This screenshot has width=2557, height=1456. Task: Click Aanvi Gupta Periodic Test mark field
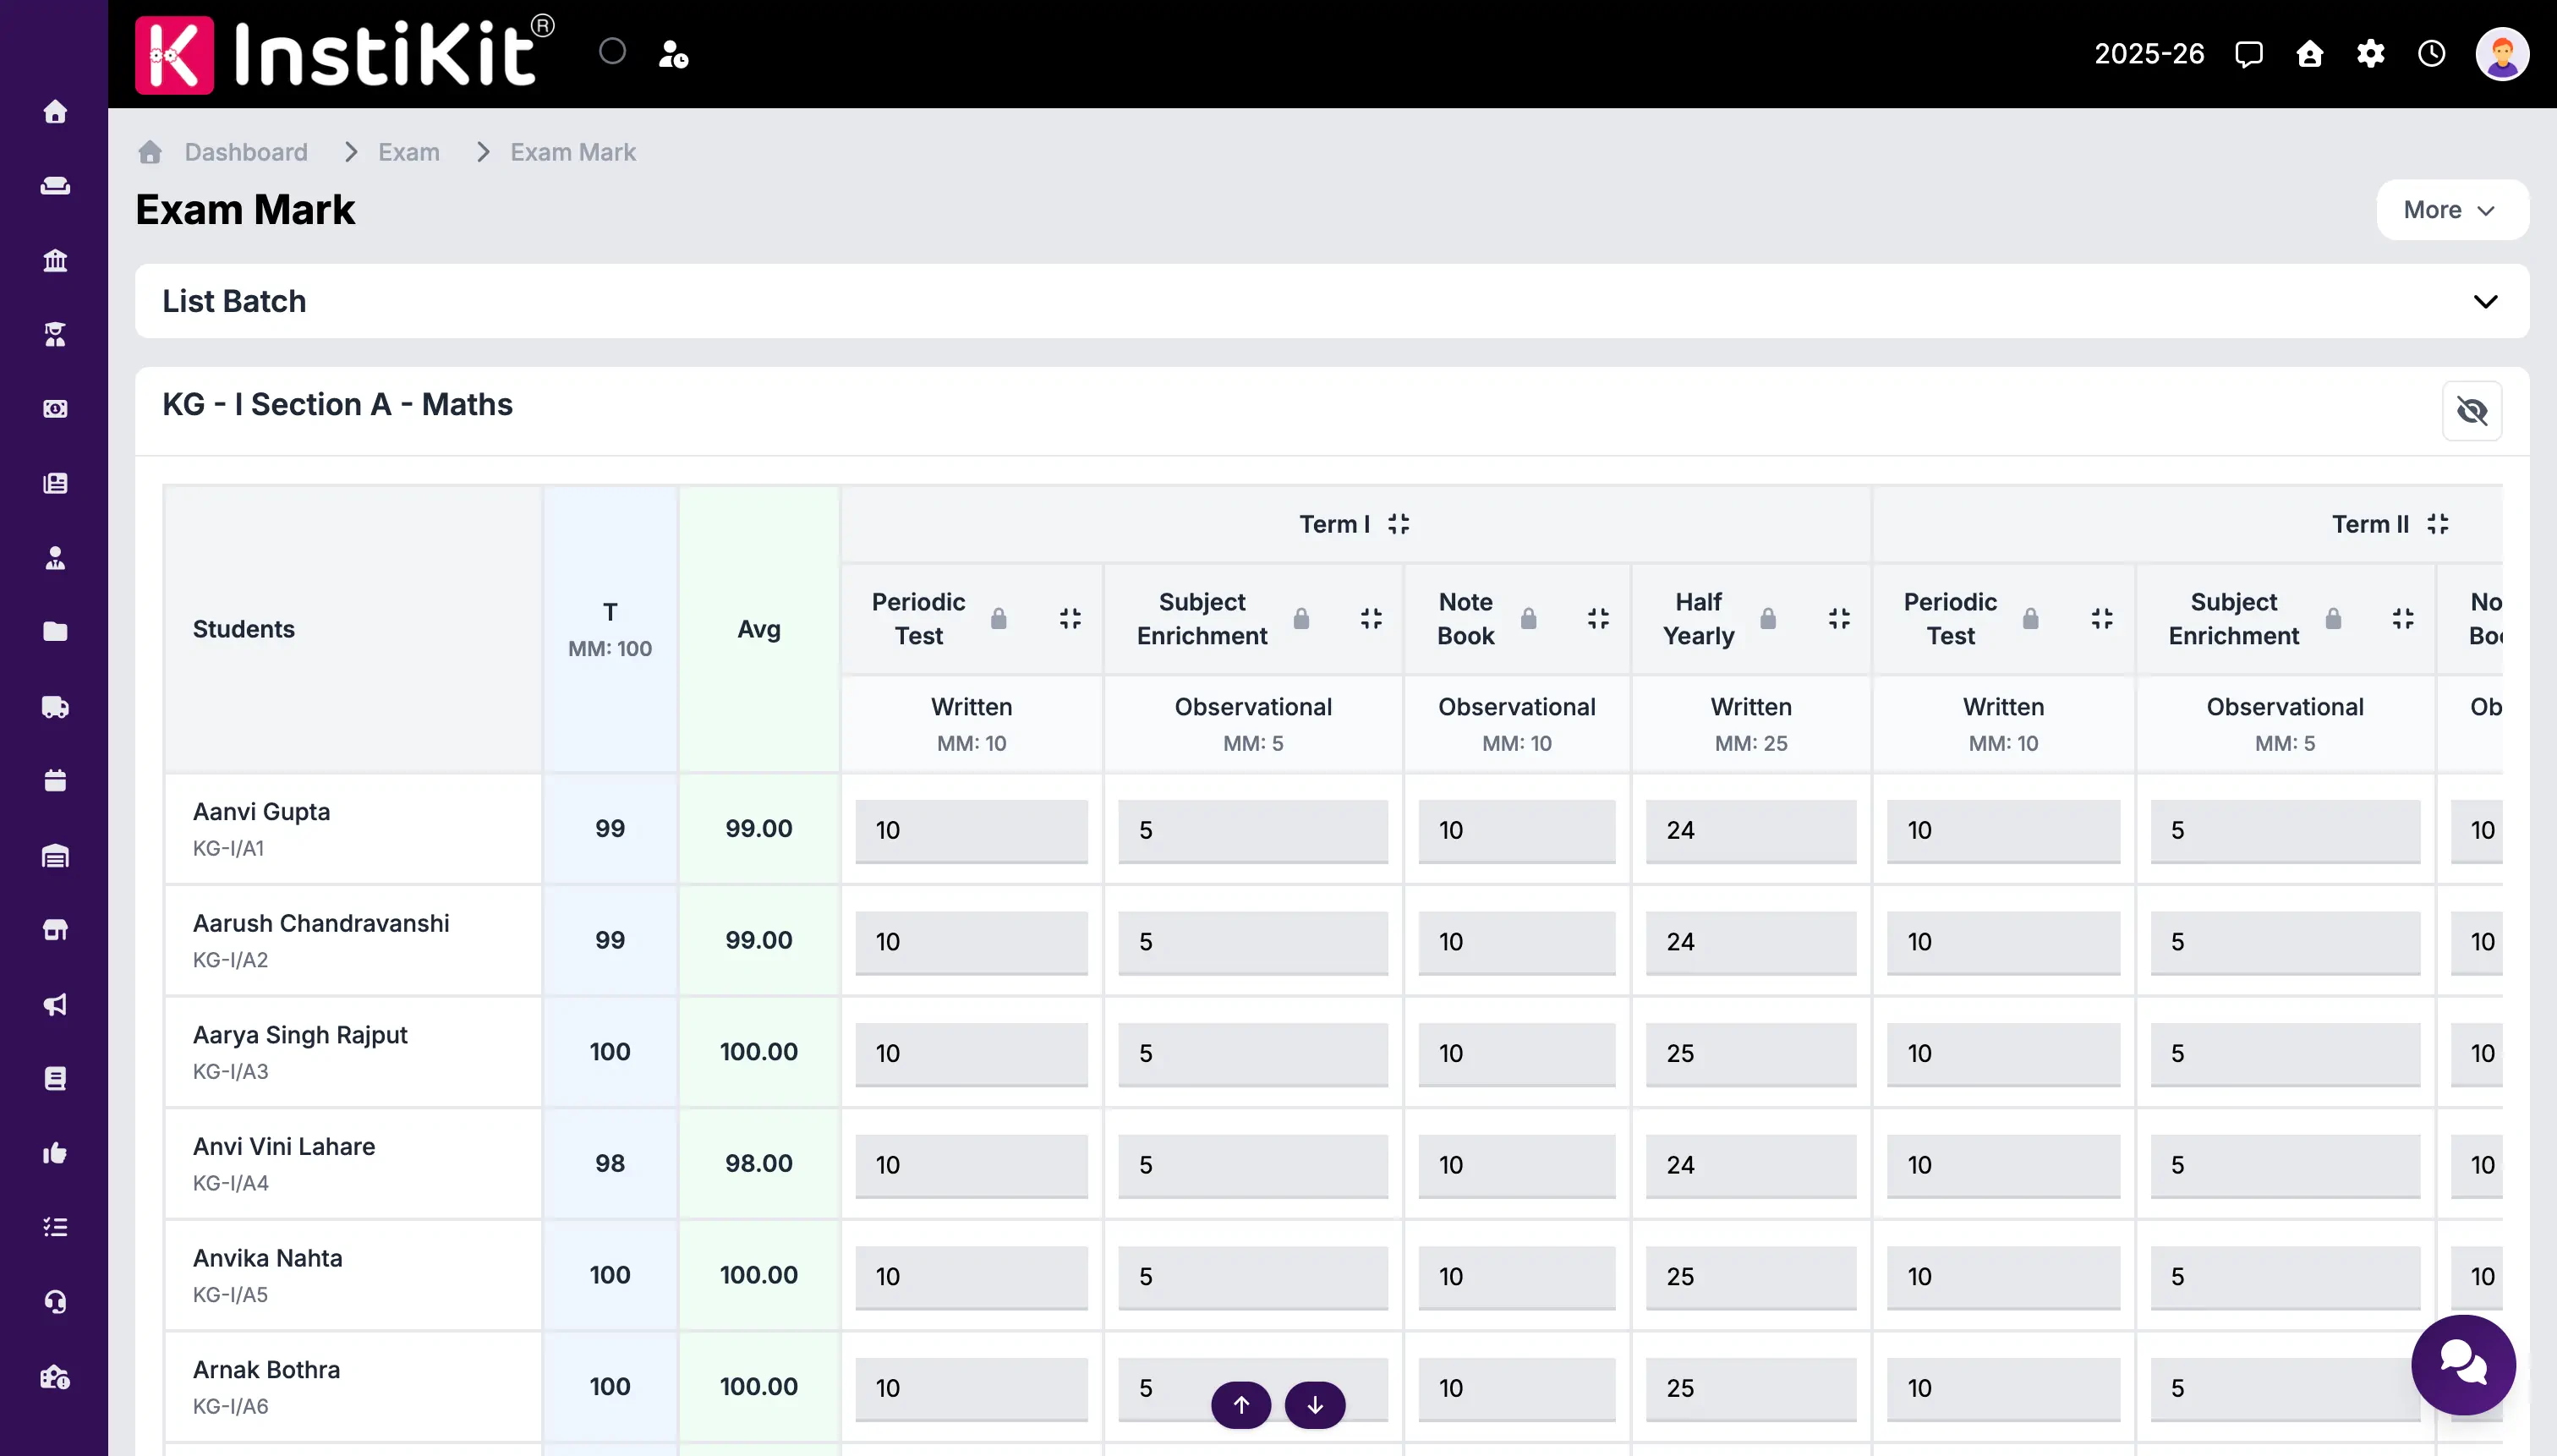pos(971,830)
